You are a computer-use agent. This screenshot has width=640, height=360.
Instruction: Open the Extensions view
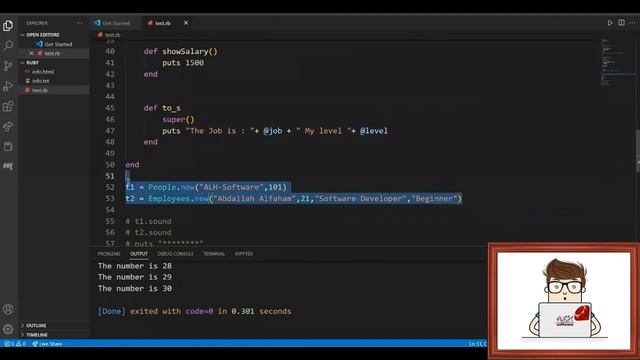coord(8,106)
